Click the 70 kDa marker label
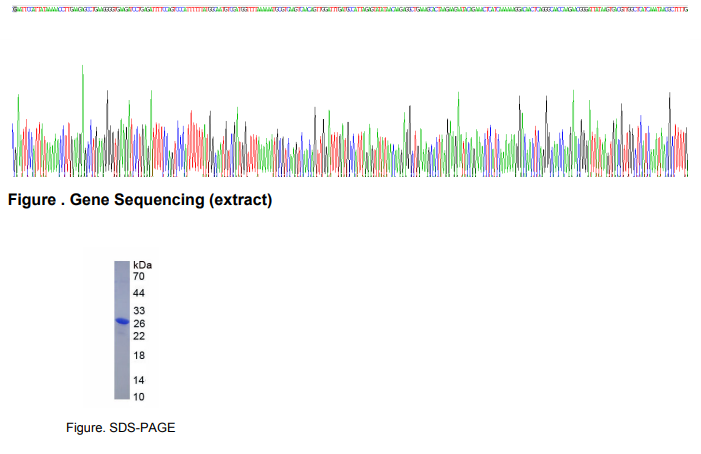This screenshot has height=454, width=701. coord(139,277)
